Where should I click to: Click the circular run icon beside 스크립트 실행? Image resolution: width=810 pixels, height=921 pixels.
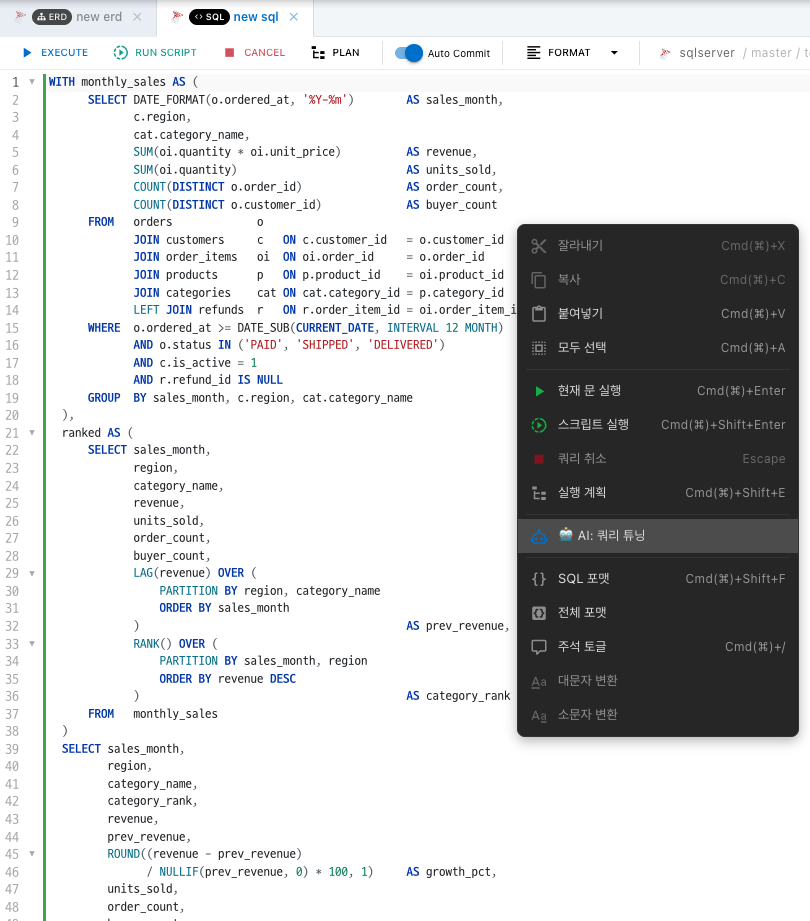pyautogui.click(x=539, y=425)
